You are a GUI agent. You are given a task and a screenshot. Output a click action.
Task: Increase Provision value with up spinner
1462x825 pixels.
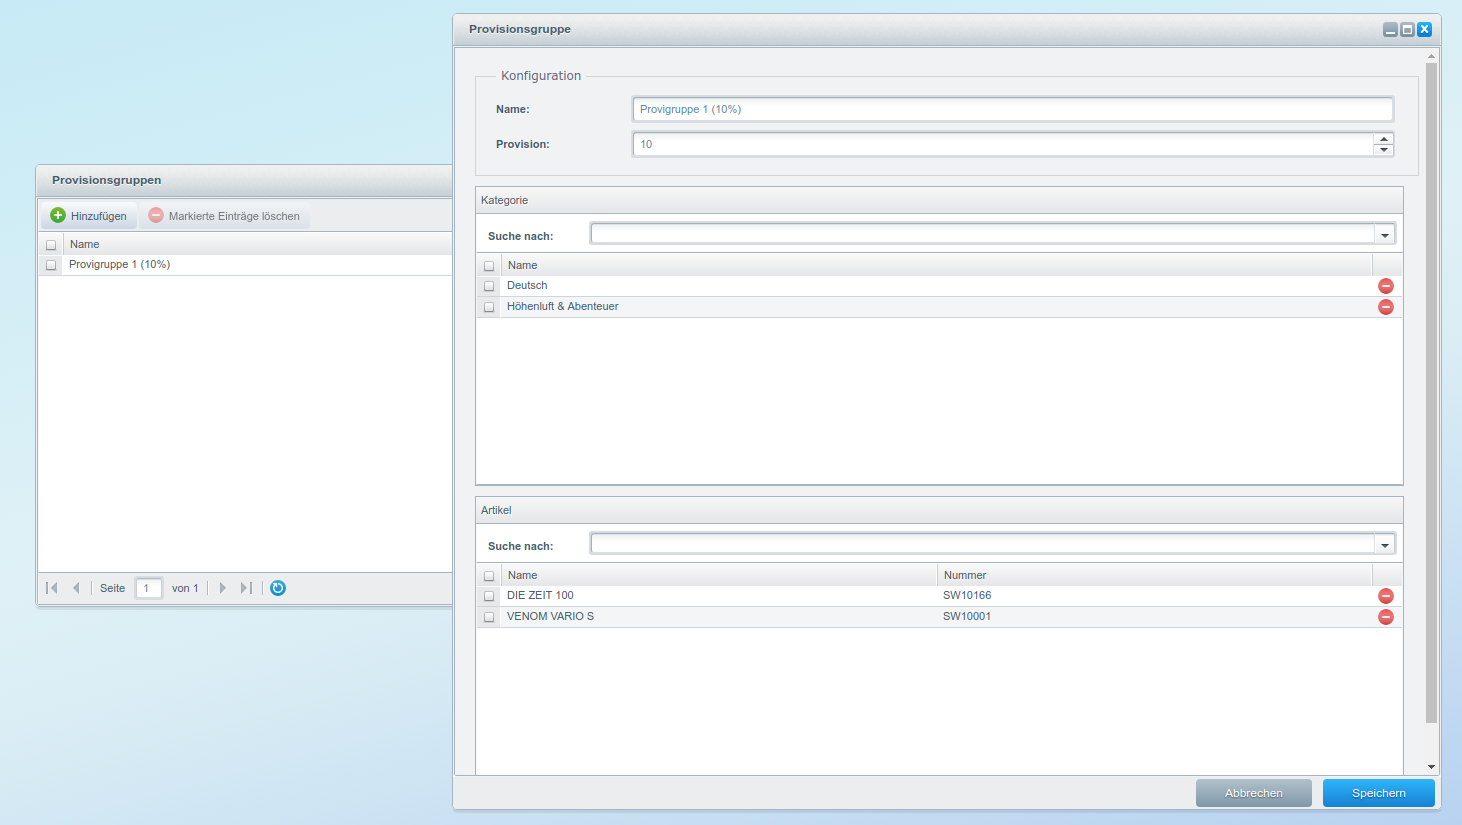(x=1384, y=139)
